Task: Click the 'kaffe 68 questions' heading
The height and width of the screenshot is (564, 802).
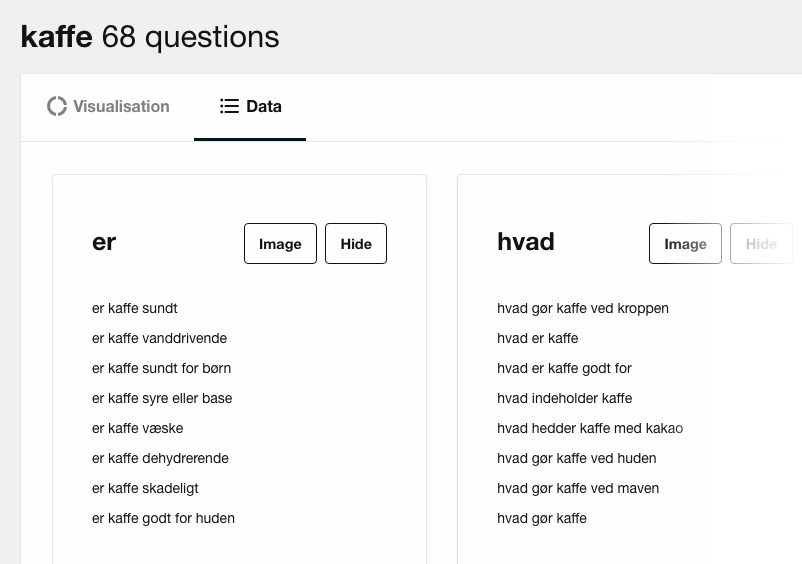Action: 150,37
